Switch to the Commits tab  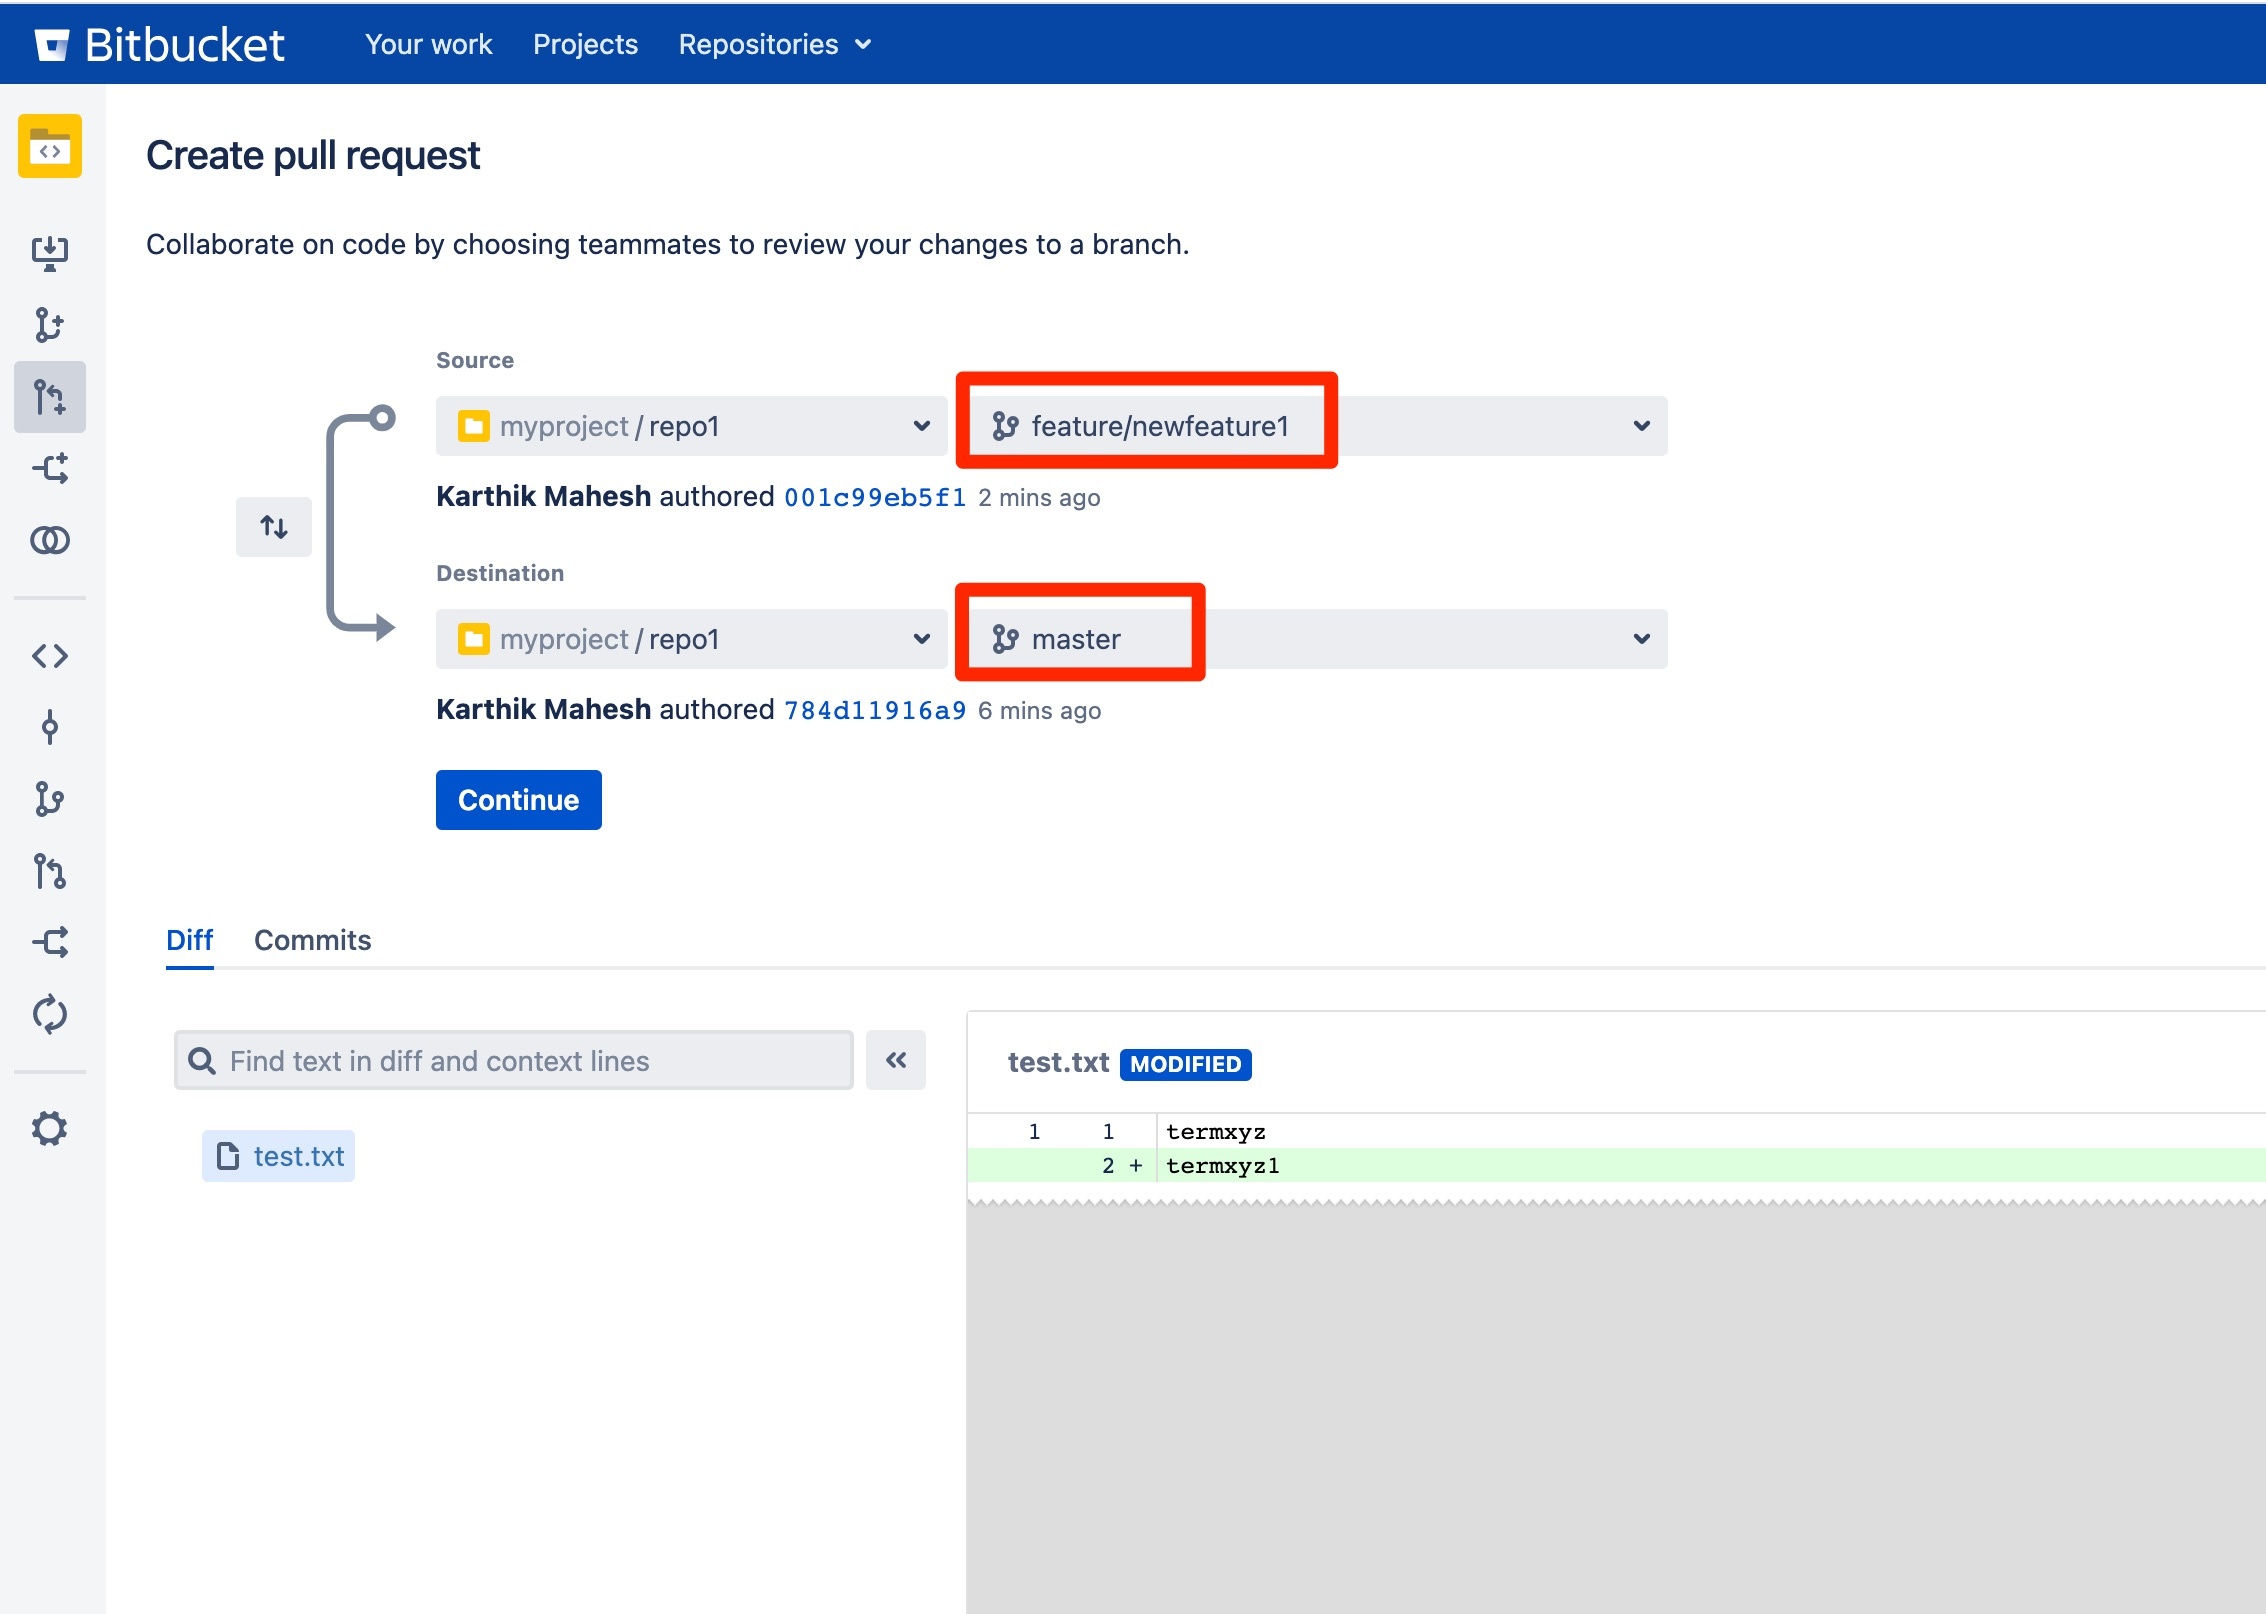[x=311, y=940]
